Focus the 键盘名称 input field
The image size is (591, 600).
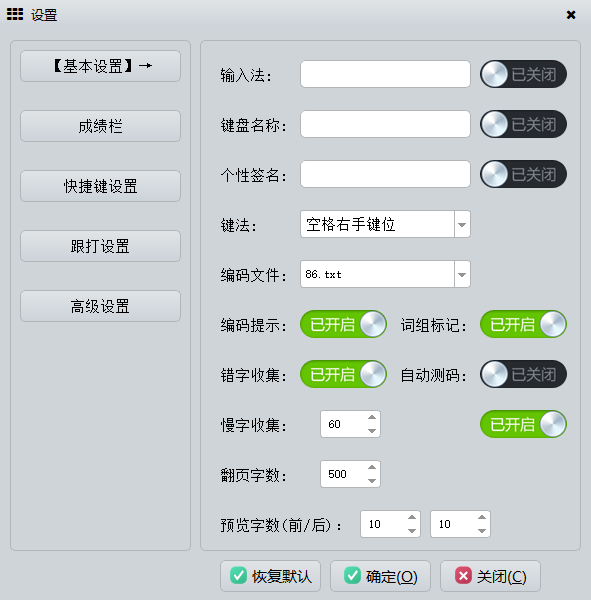click(x=385, y=124)
